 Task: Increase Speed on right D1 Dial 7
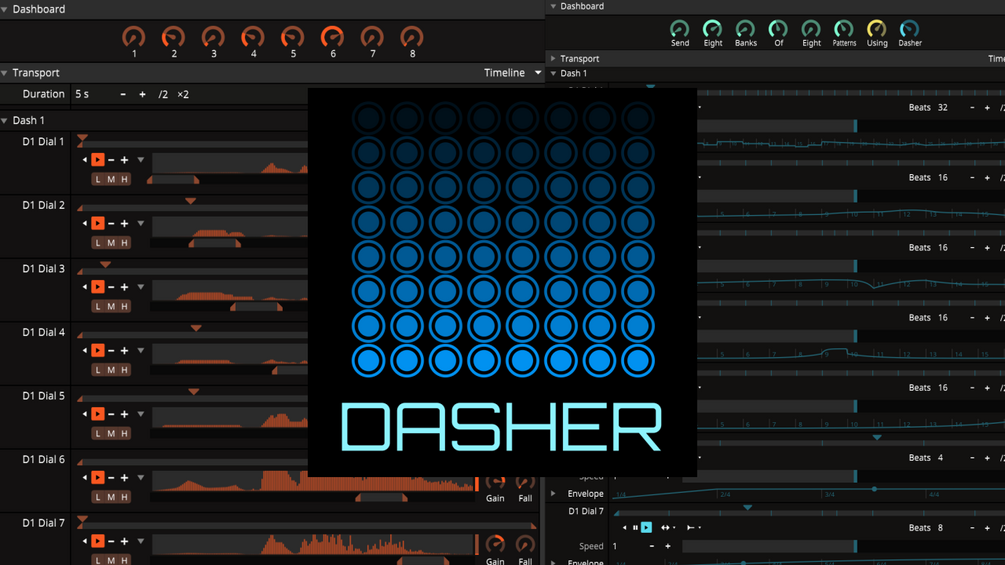click(x=667, y=546)
